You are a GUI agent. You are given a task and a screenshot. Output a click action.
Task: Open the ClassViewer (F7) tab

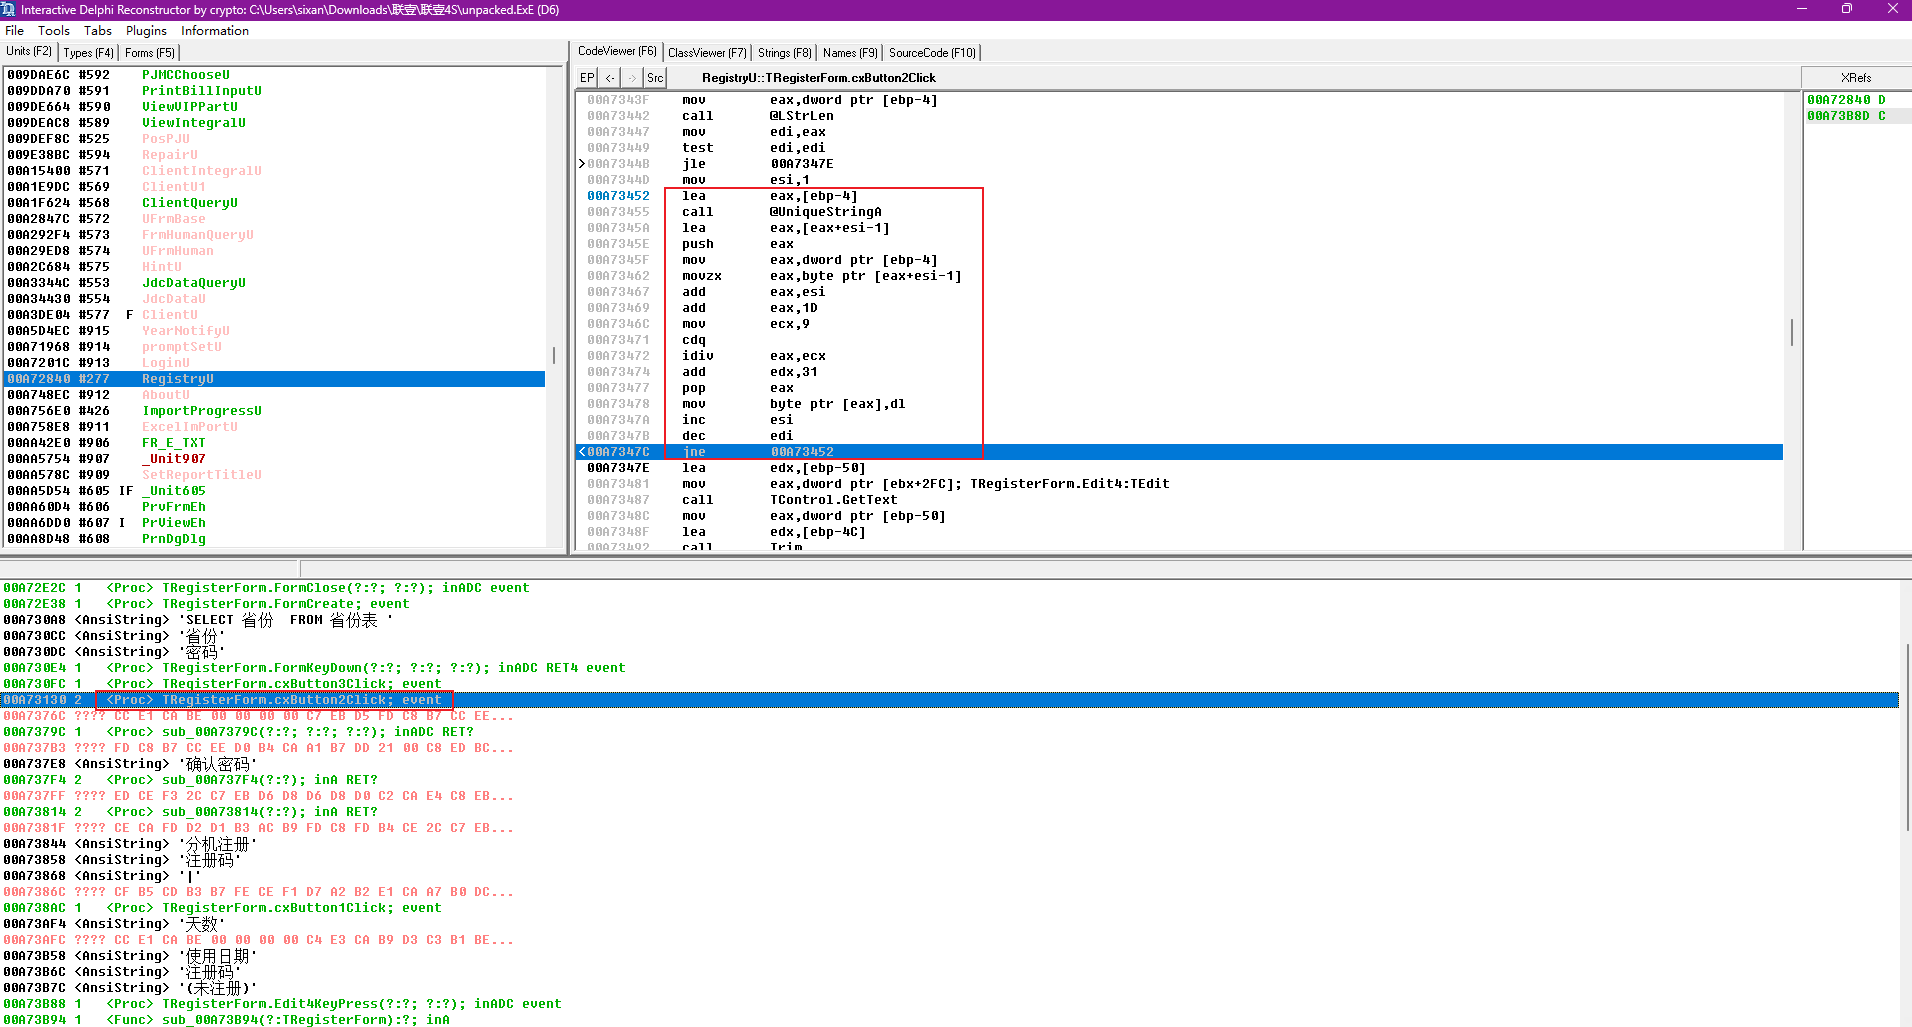click(707, 53)
